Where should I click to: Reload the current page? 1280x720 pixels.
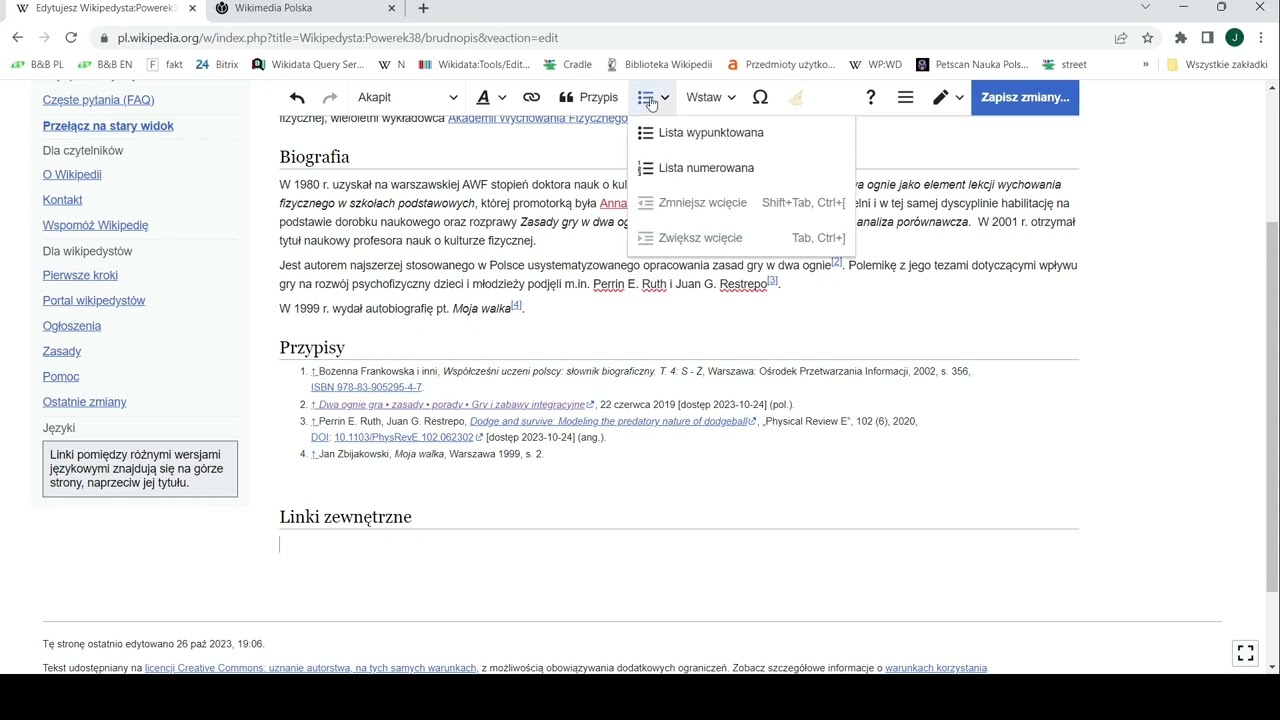[x=71, y=38]
